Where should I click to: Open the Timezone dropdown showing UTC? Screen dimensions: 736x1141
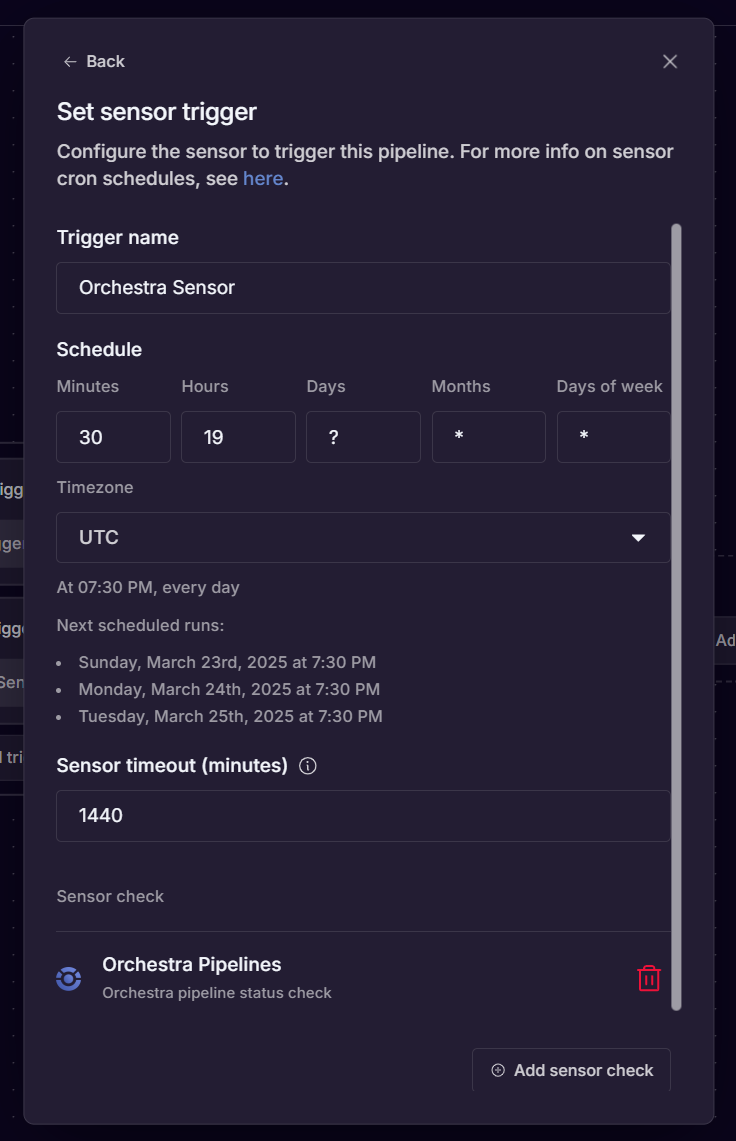[363, 537]
